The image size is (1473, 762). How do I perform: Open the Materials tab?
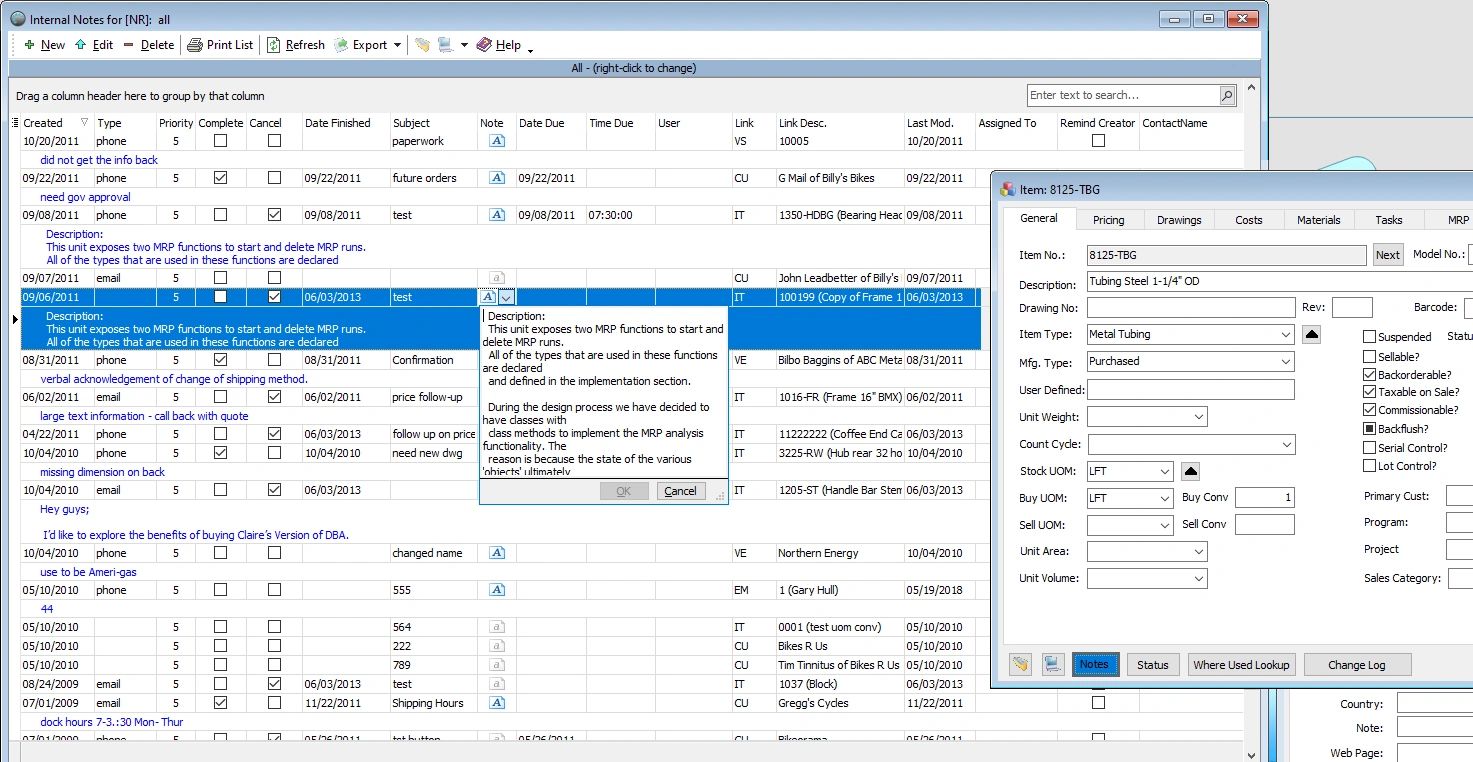click(1318, 219)
